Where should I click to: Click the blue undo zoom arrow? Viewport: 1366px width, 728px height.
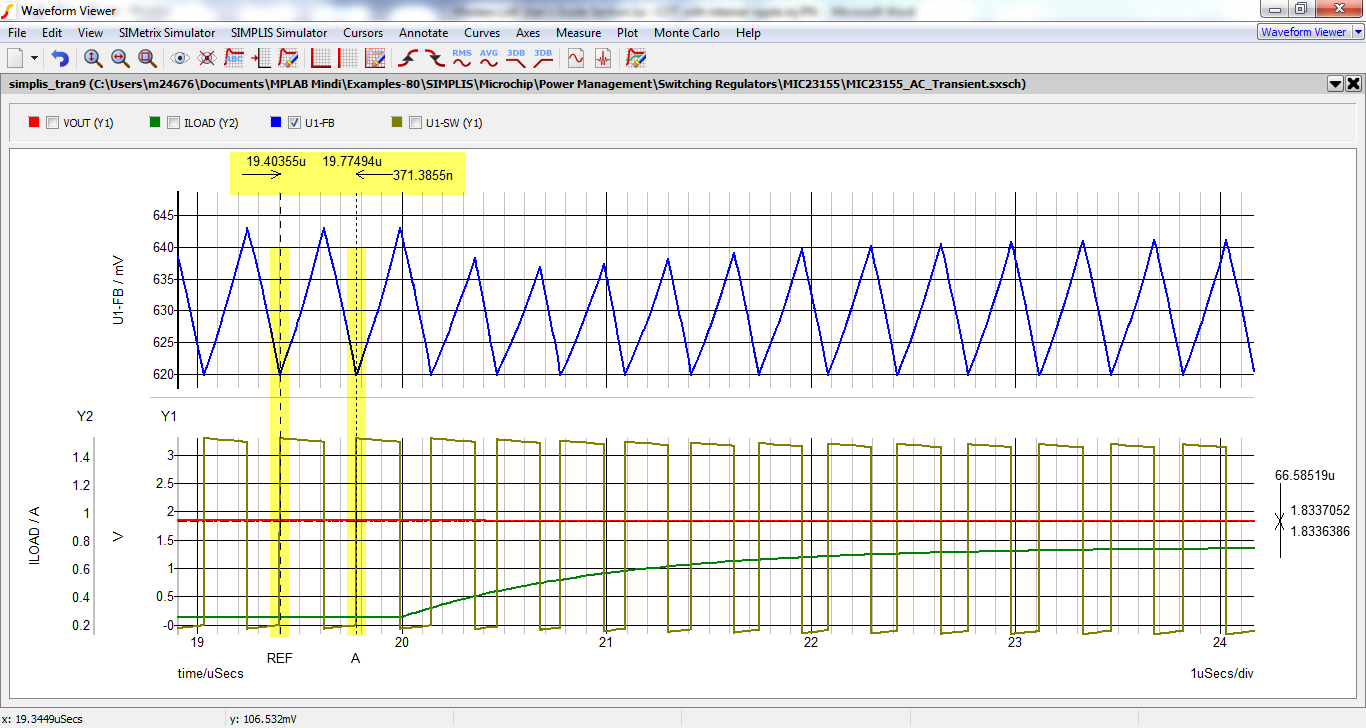61,58
